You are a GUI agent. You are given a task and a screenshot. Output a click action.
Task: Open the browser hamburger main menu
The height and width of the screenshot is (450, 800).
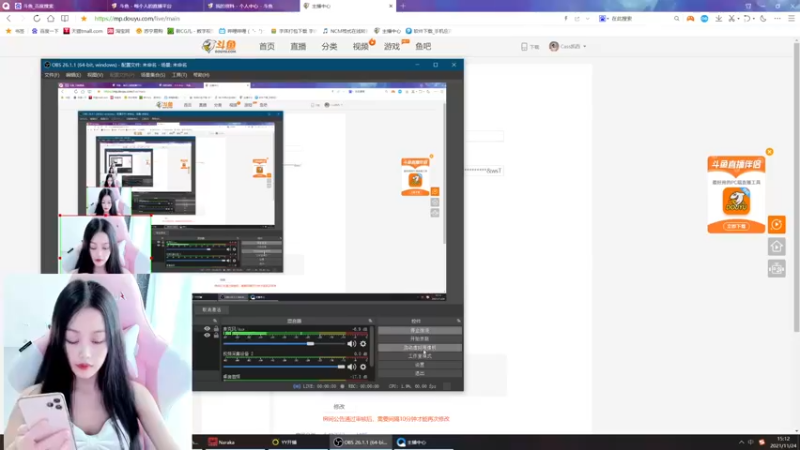[x=791, y=18]
